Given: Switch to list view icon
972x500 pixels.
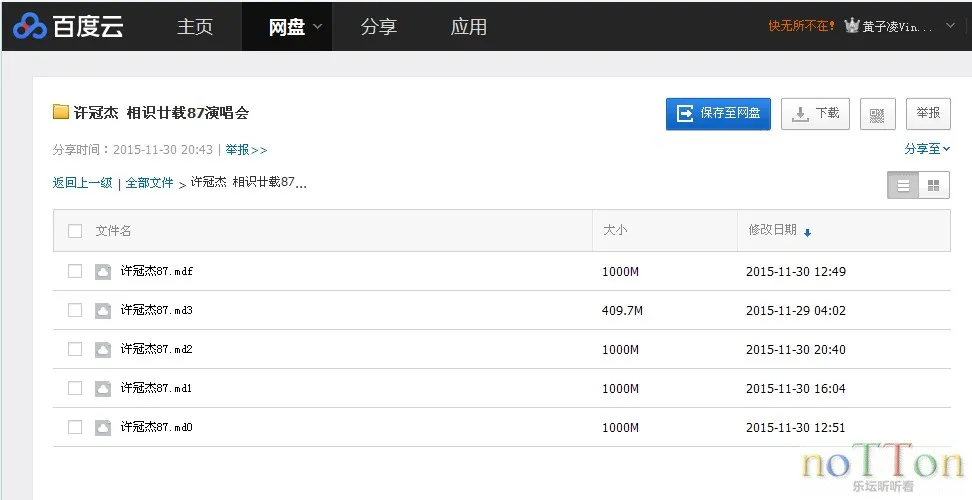Looking at the screenshot, I should [903, 185].
